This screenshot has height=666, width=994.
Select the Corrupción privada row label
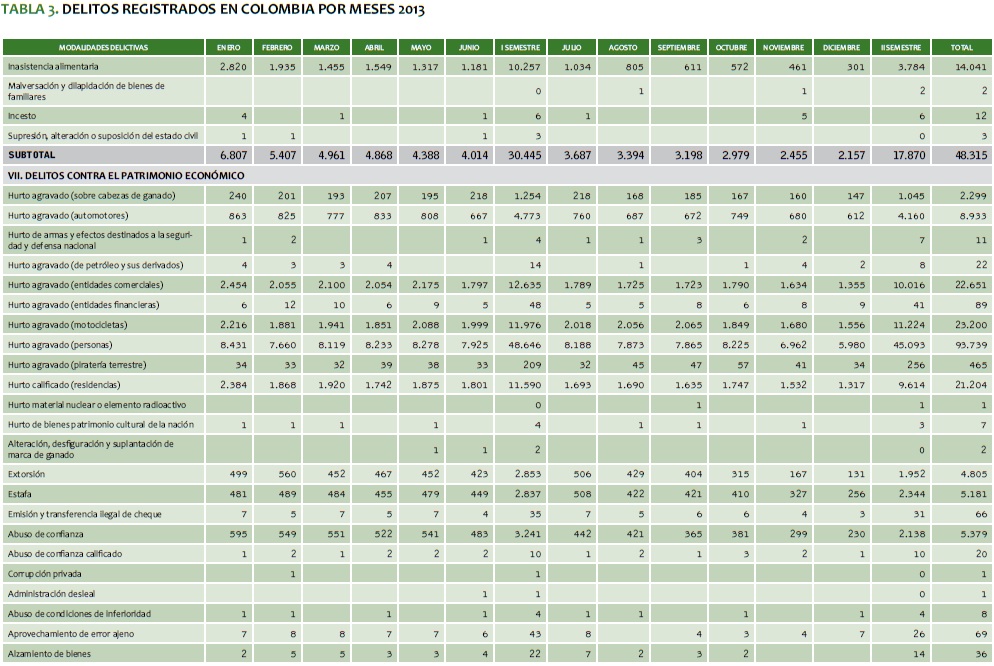(46, 573)
